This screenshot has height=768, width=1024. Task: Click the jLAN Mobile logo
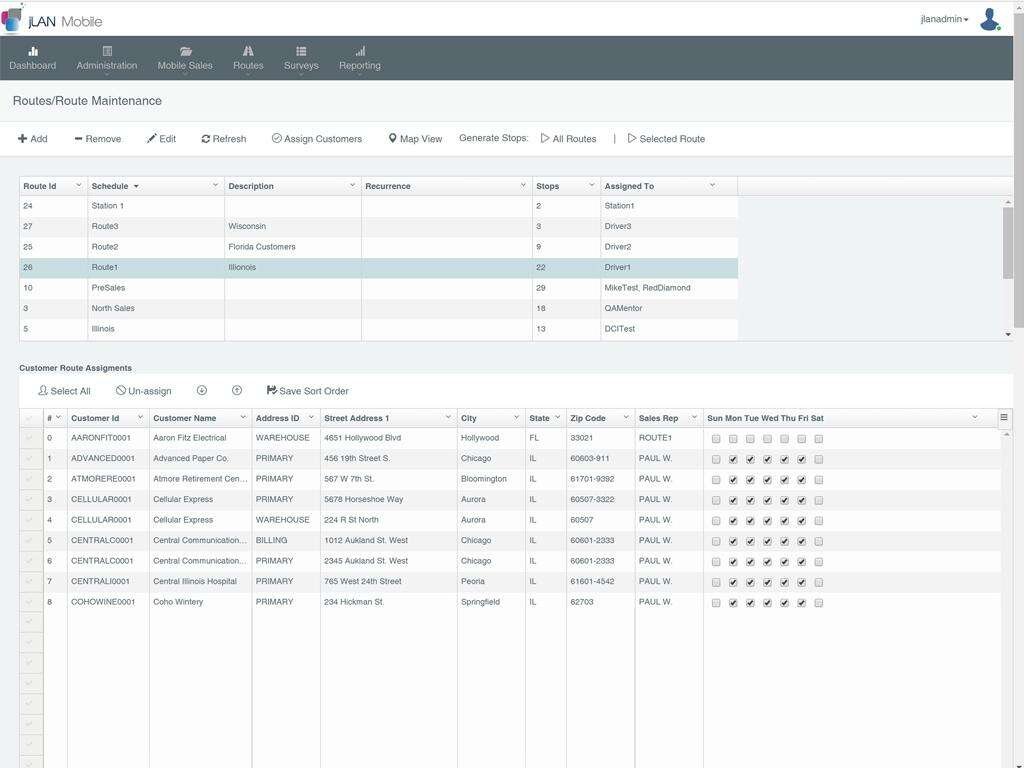(52, 20)
